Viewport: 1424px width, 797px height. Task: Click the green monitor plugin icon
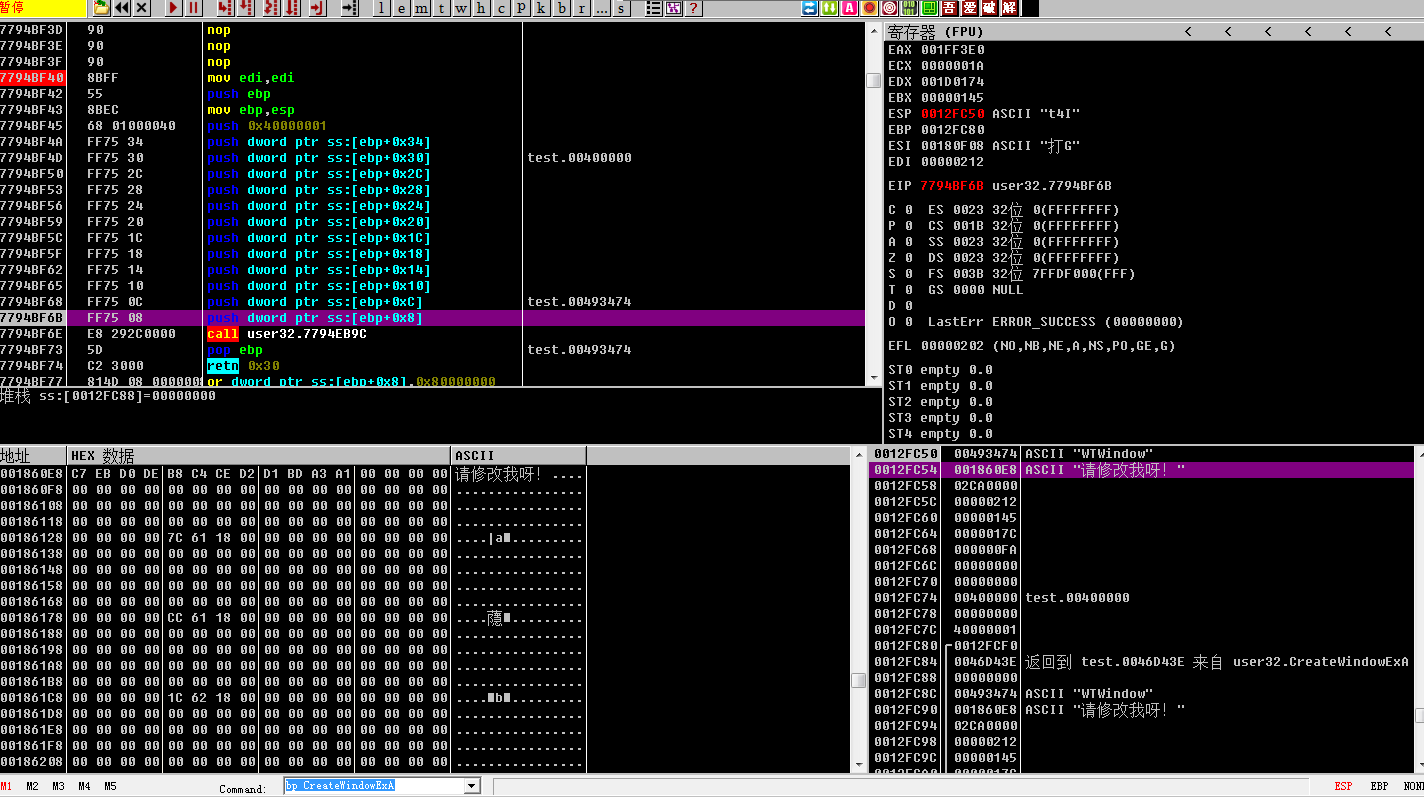click(x=928, y=8)
